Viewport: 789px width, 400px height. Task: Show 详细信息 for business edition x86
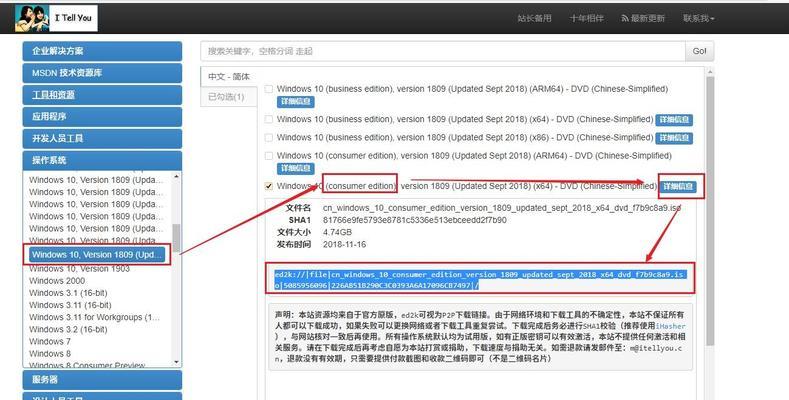pos(674,138)
